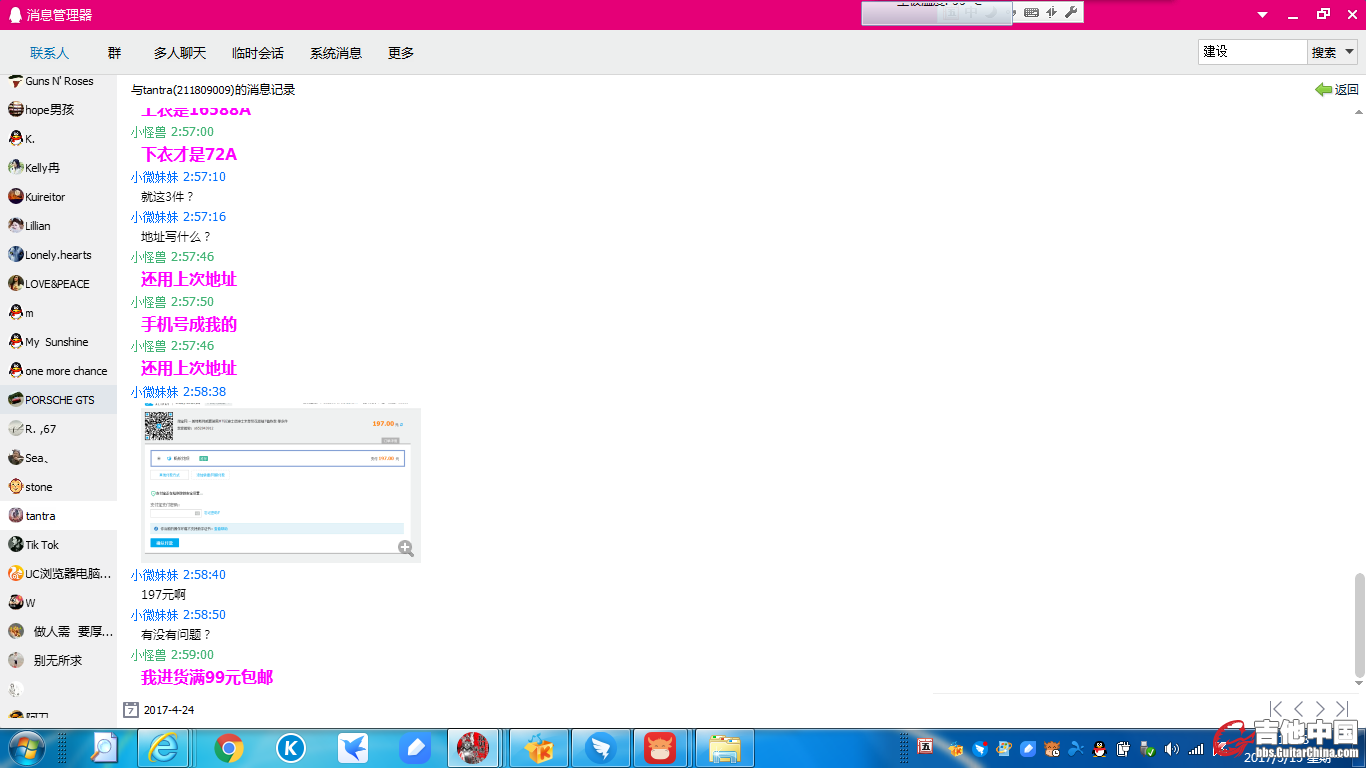Click the IME wrench settings icon
1366x768 pixels.
pos(1071,13)
